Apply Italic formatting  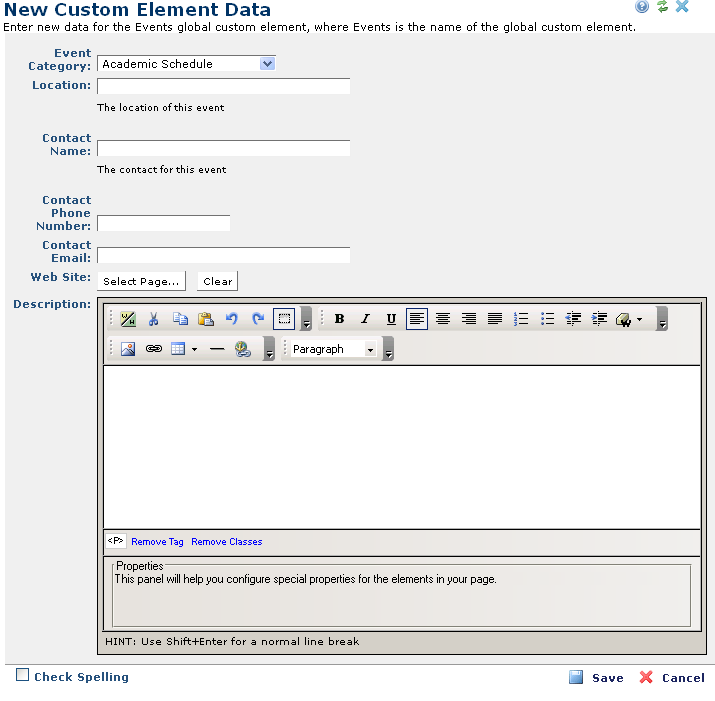click(365, 319)
